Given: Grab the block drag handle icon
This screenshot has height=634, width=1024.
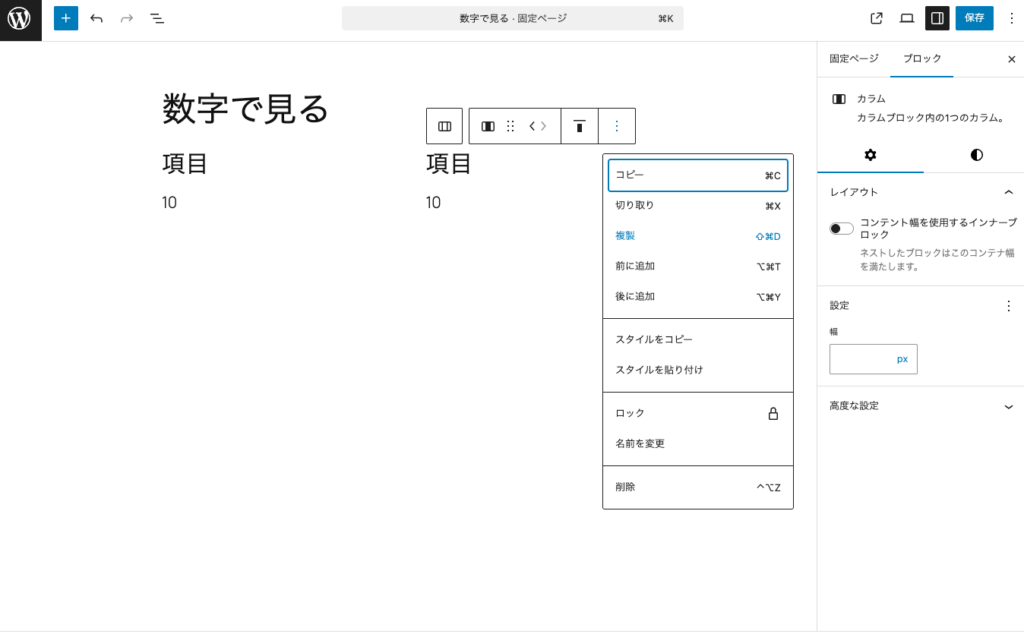Looking at the screenshot, I should point(510,126).
